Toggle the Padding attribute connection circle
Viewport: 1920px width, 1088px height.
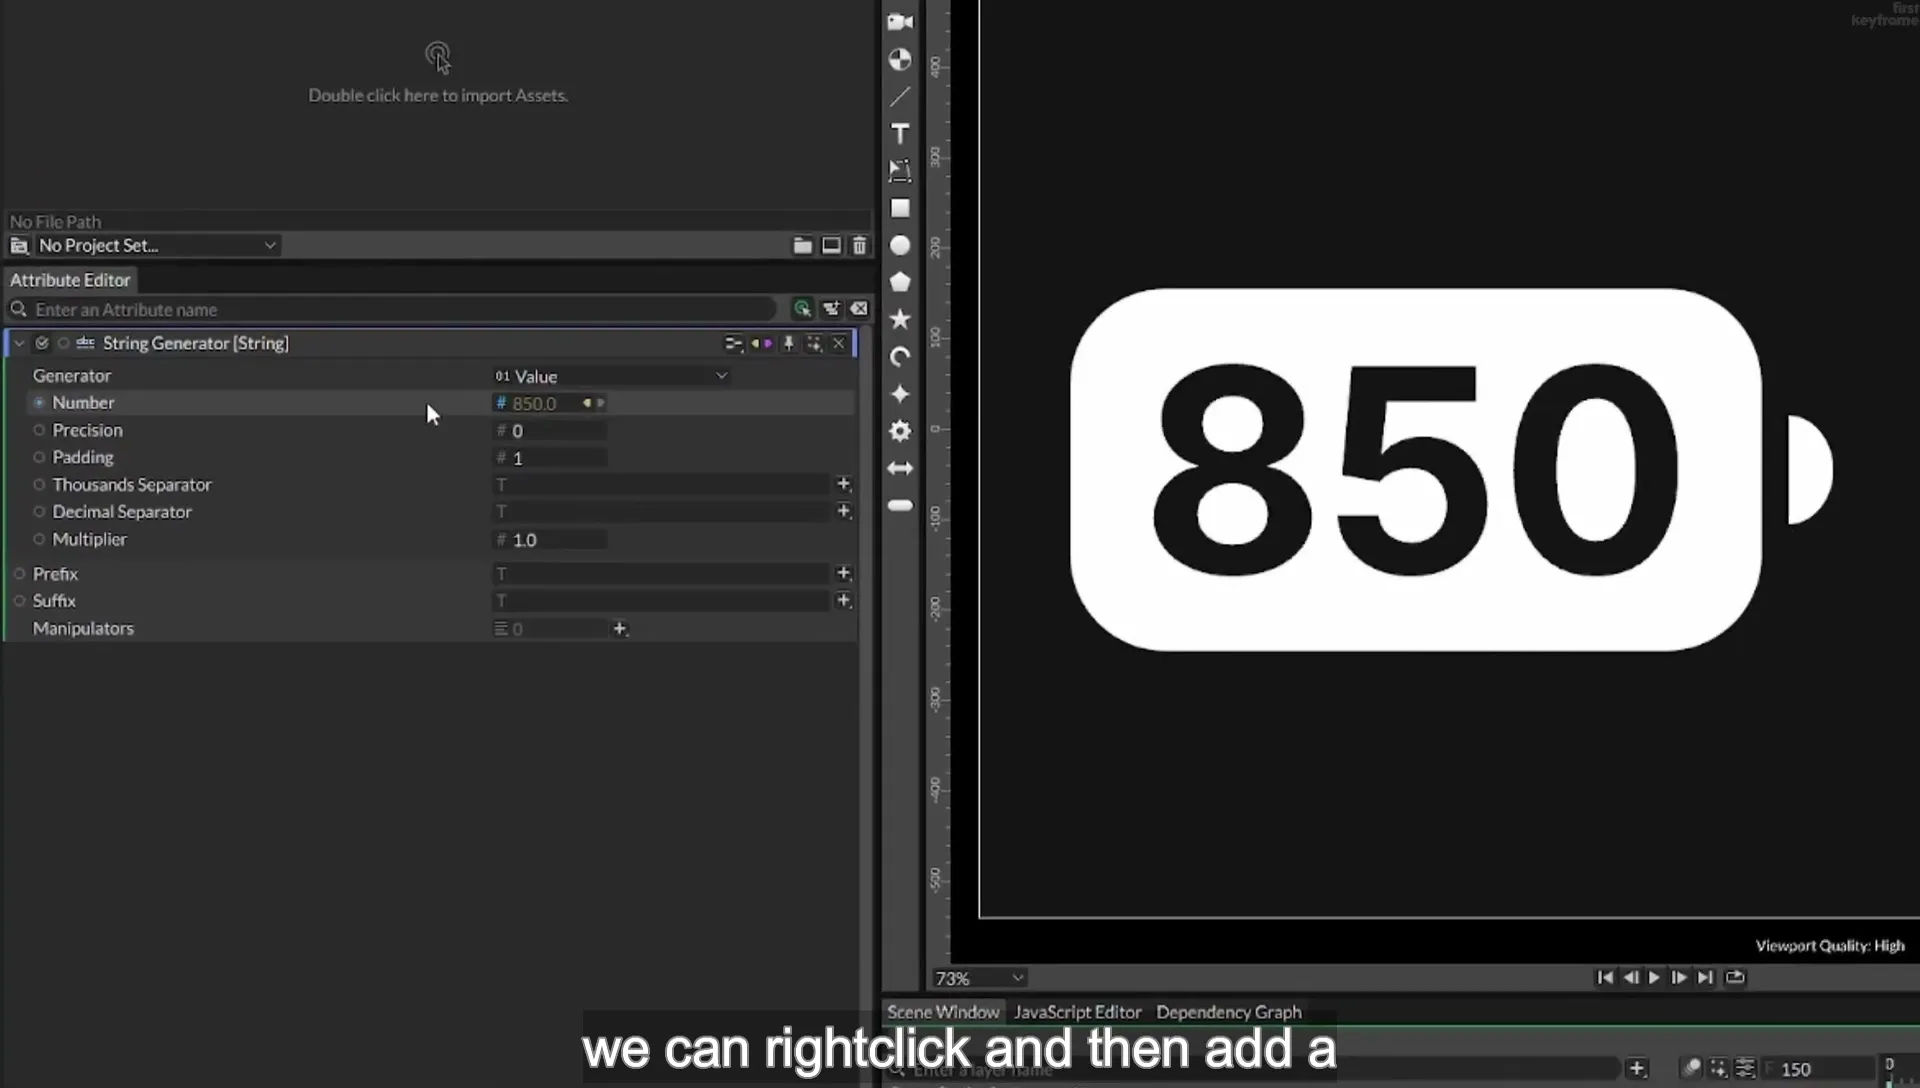coord(39,457)
